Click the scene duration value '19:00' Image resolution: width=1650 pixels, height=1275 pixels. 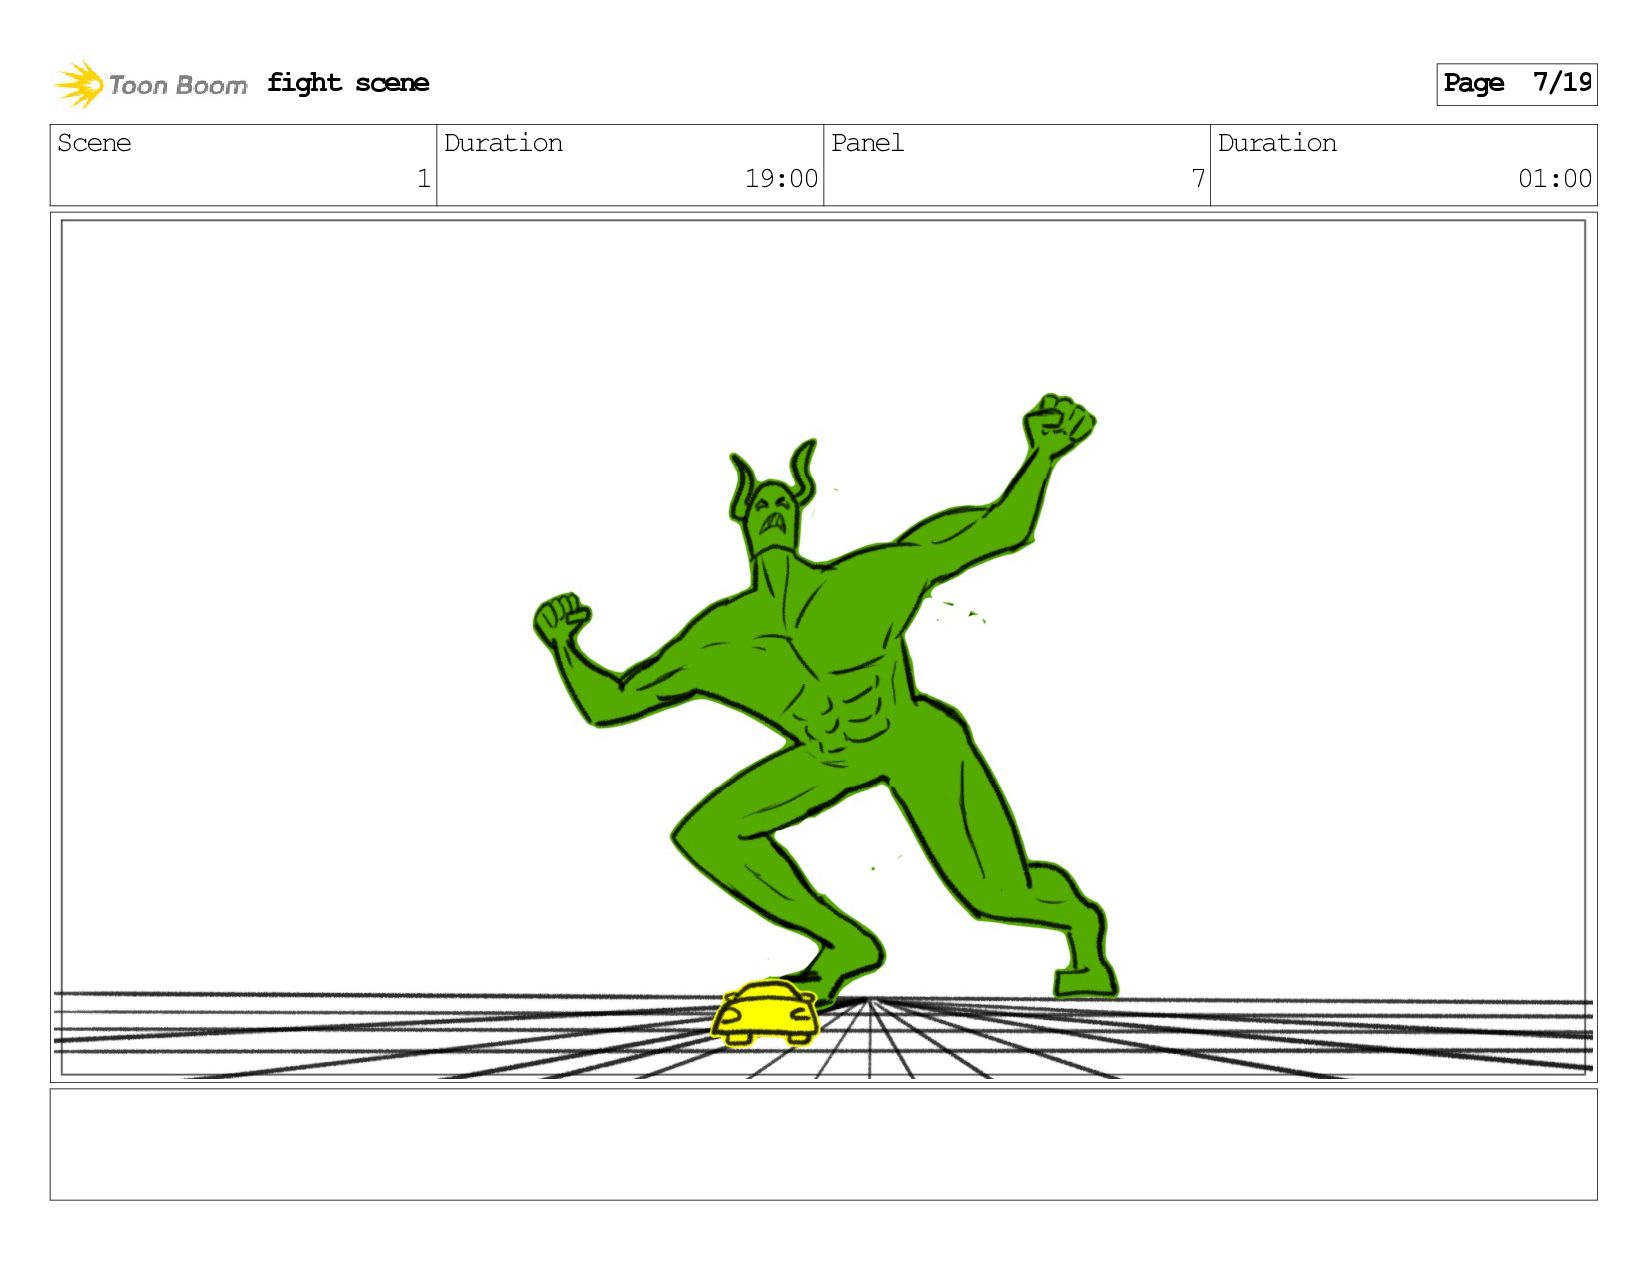[781, 179]
